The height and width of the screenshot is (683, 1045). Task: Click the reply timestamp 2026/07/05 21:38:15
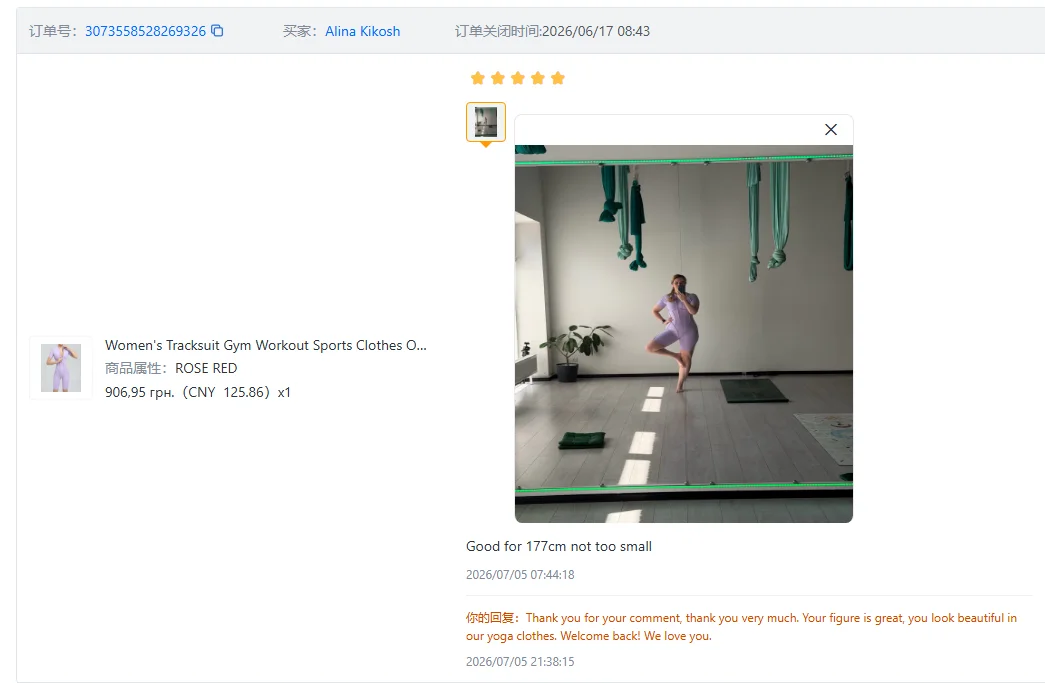(520, 662)
